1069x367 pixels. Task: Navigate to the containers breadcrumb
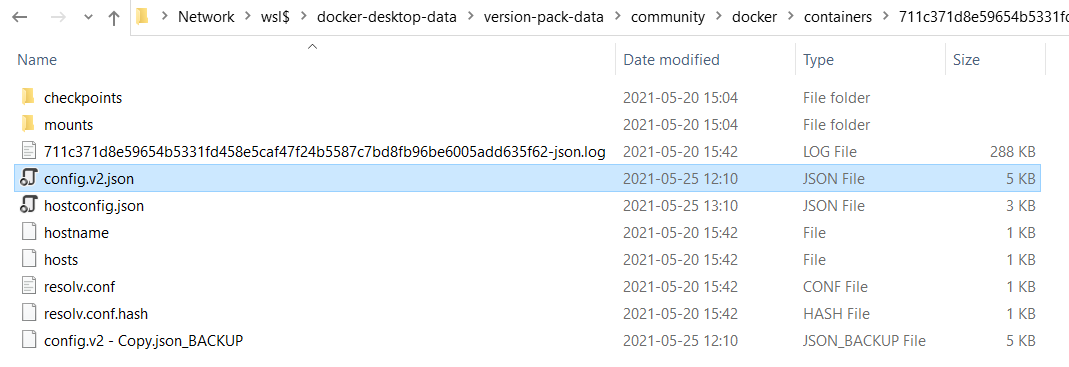pyautogui.click(x=838, y=18)
